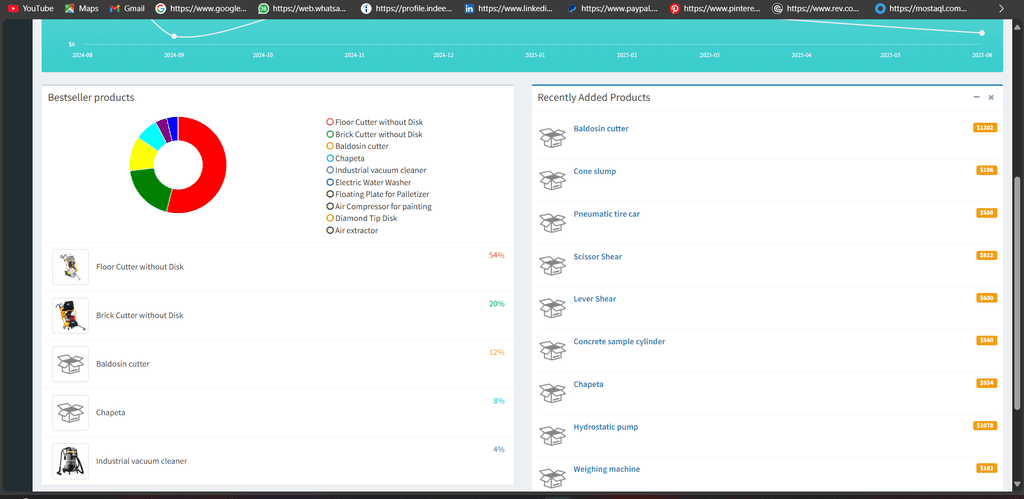Toggle Brick Cutter without Disk legend entry
This screenshot has width=1024, height=499.
(374, 134)
